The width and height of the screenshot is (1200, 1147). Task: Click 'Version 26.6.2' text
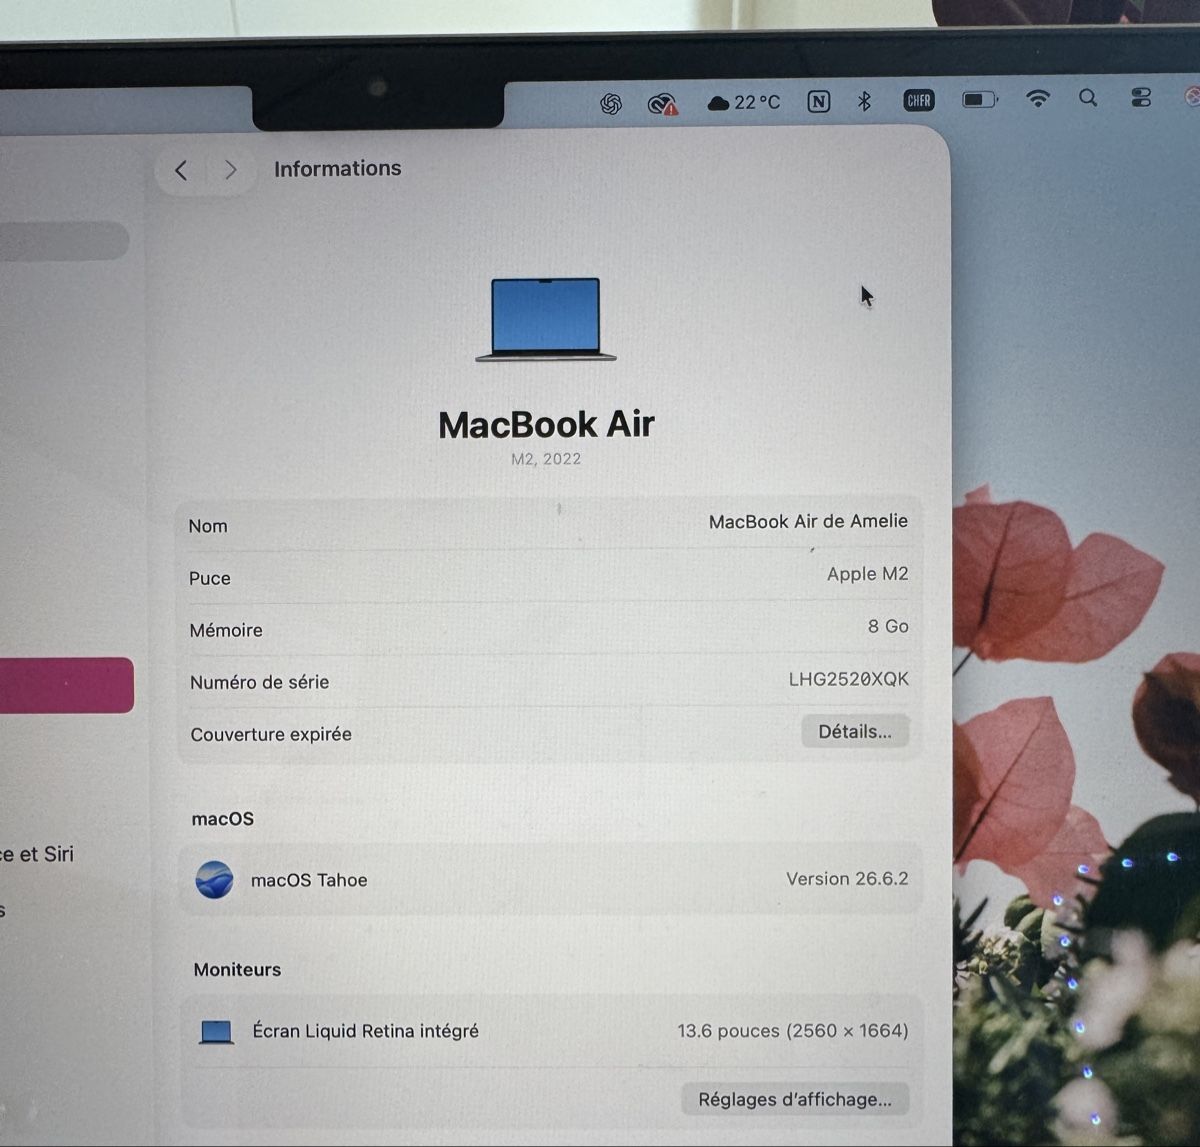pyautogui.click(x=847, y=879)
